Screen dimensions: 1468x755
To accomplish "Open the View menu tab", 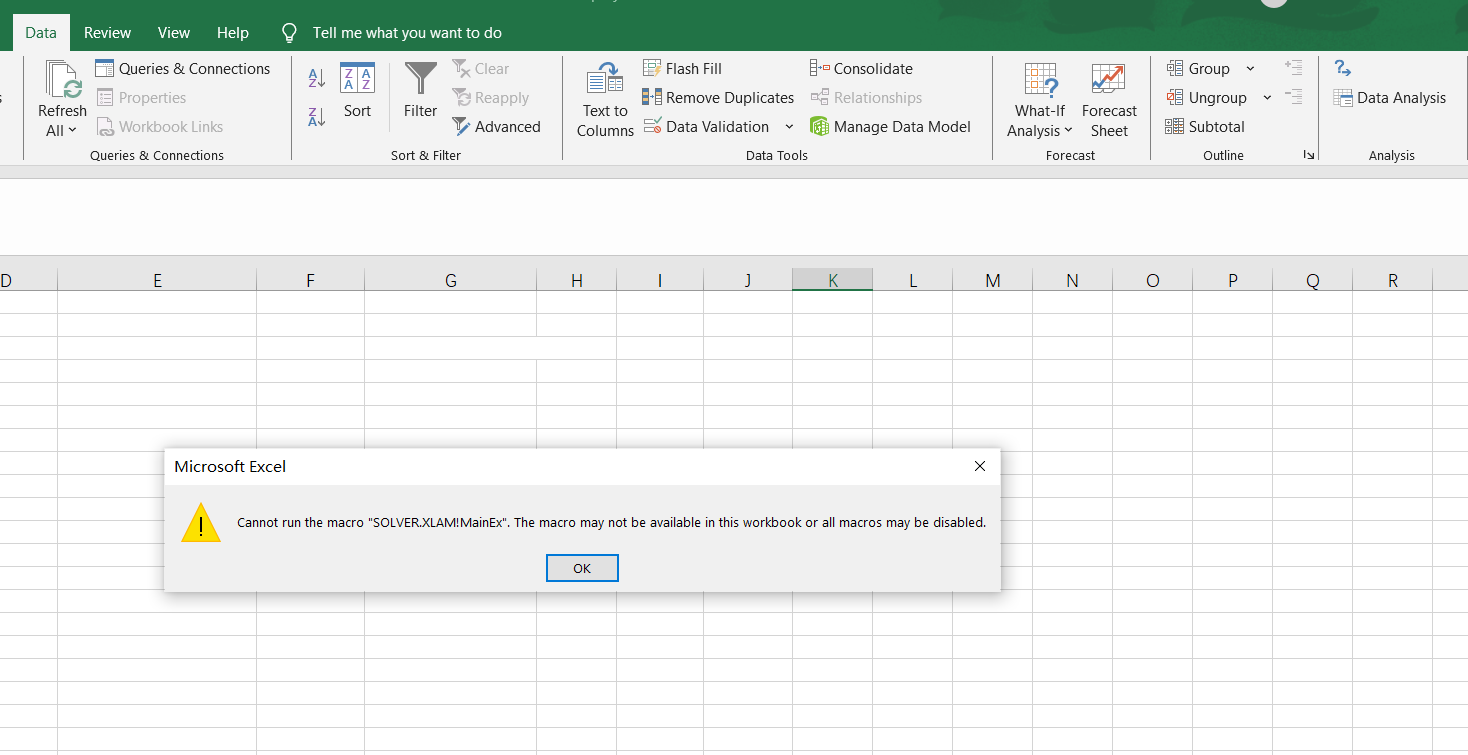I will 173,31.
